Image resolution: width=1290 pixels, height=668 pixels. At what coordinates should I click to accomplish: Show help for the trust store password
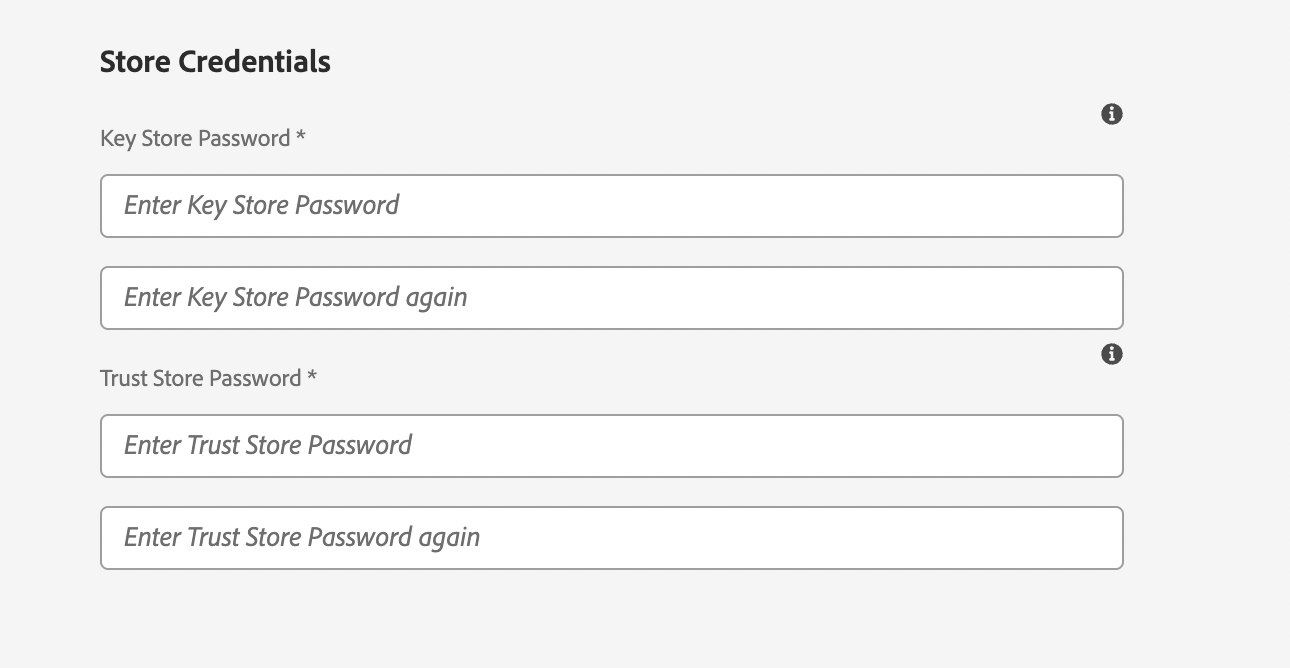1111,354
